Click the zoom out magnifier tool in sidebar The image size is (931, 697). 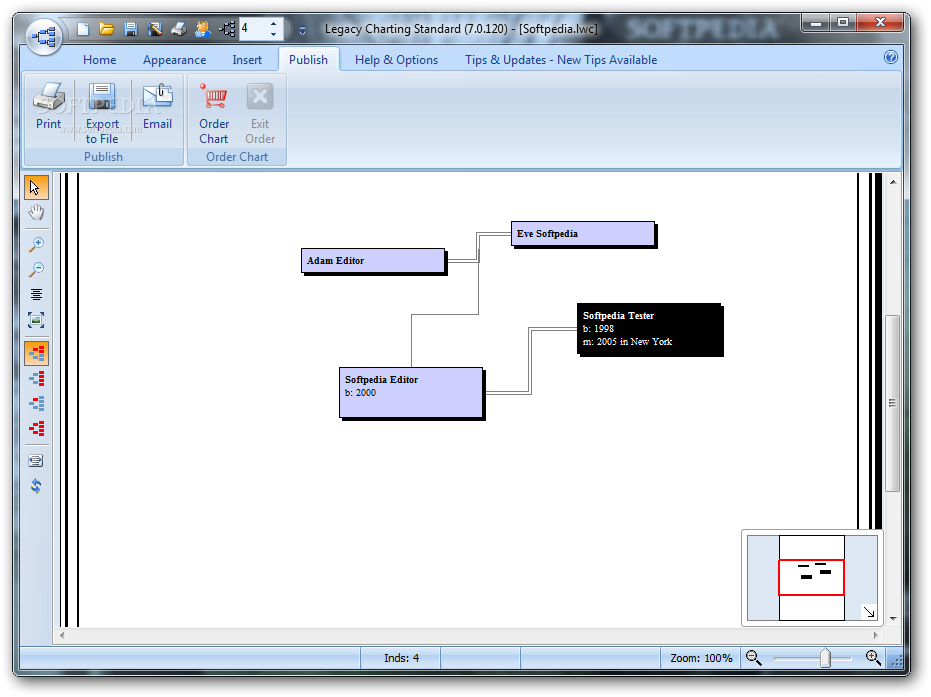point(36,270)
